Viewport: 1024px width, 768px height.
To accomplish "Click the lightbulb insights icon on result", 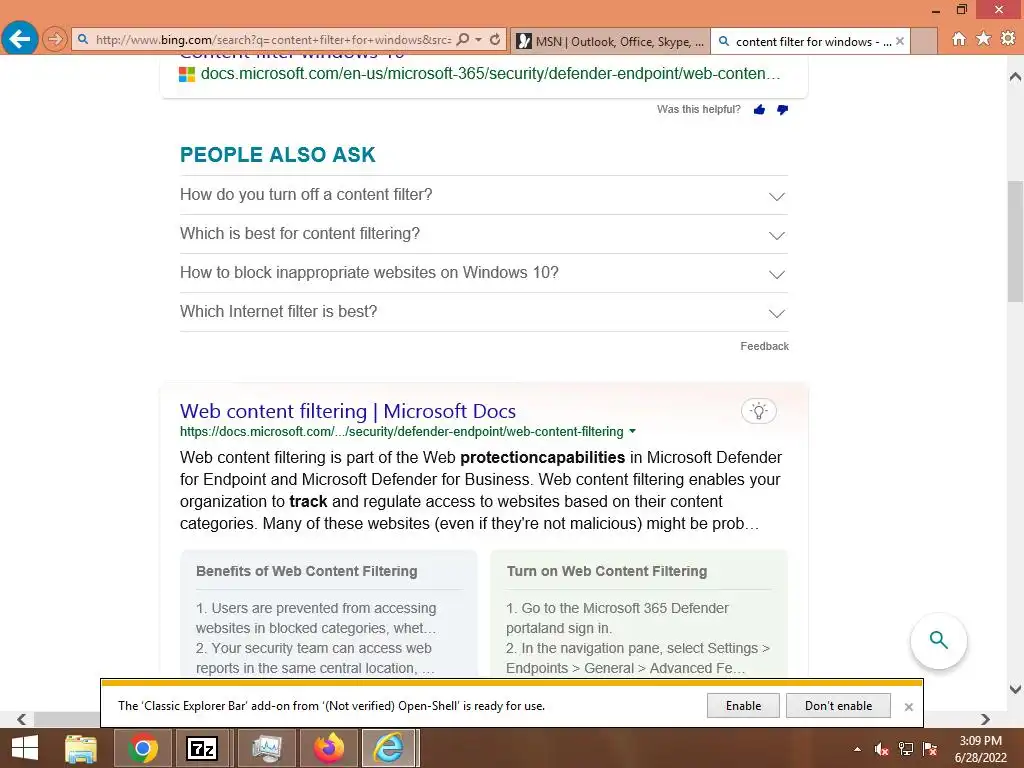I will pos(758,411).
